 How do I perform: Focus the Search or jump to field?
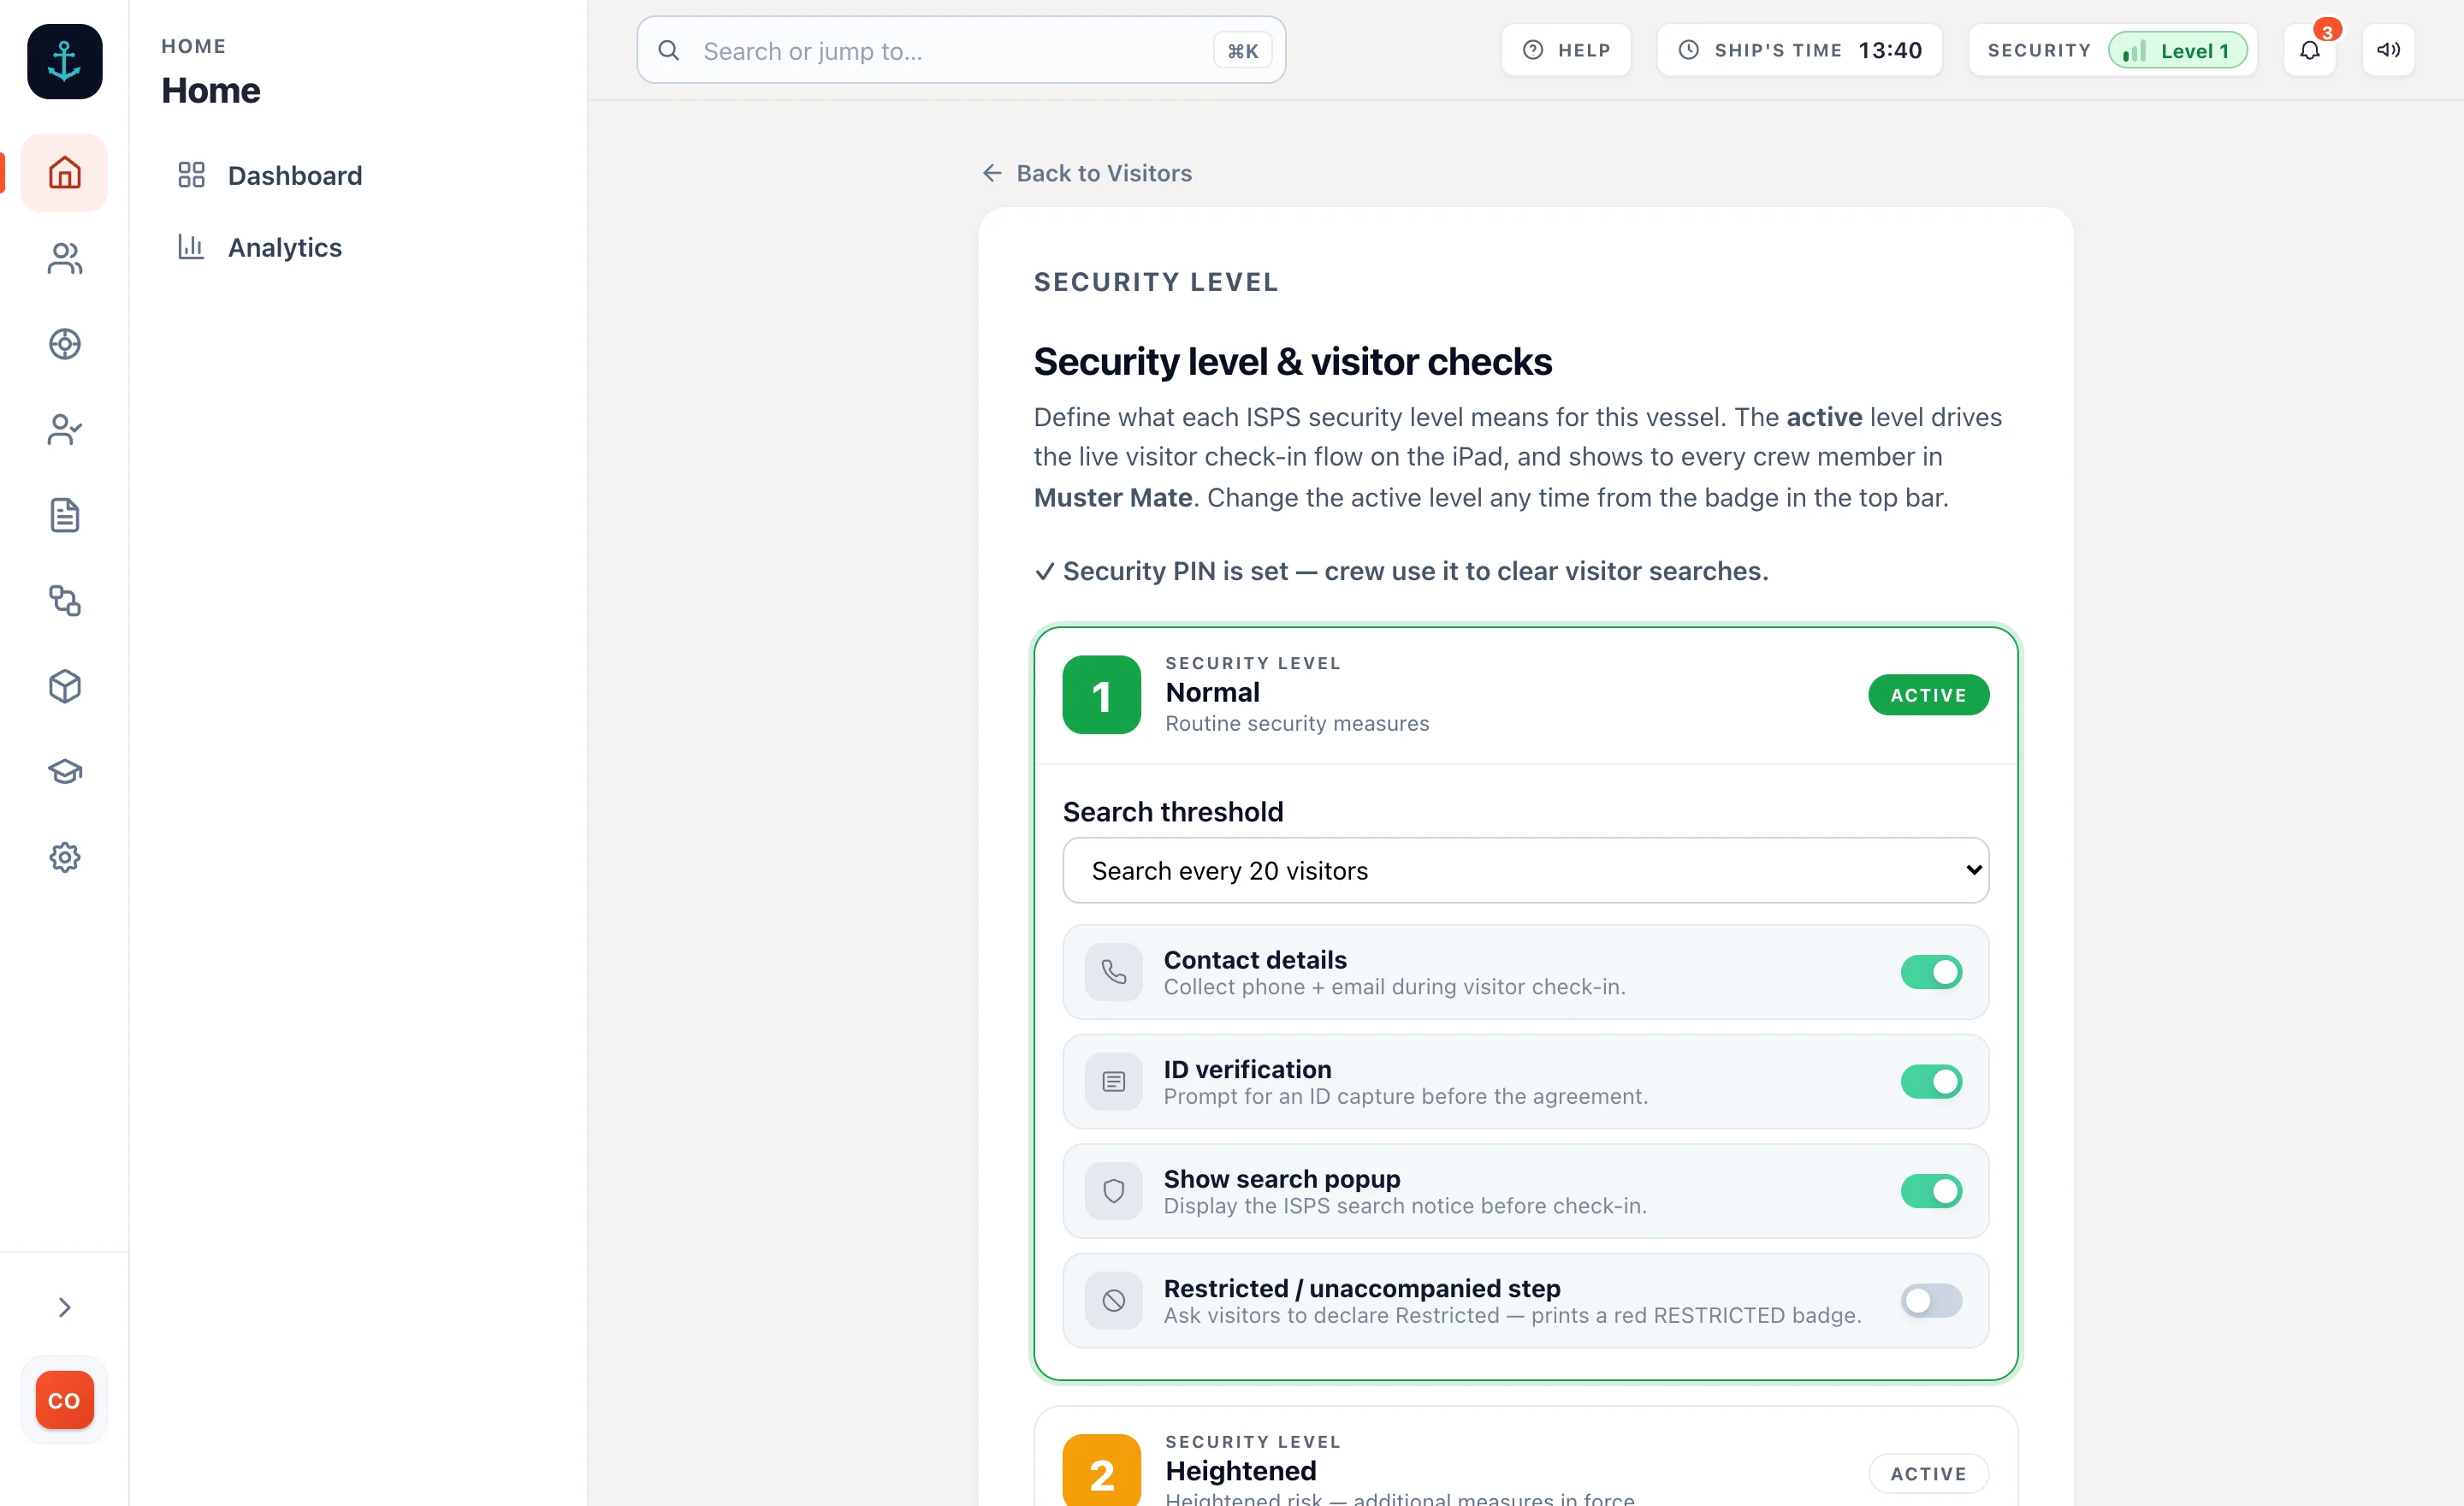click(x=961, y=50)
